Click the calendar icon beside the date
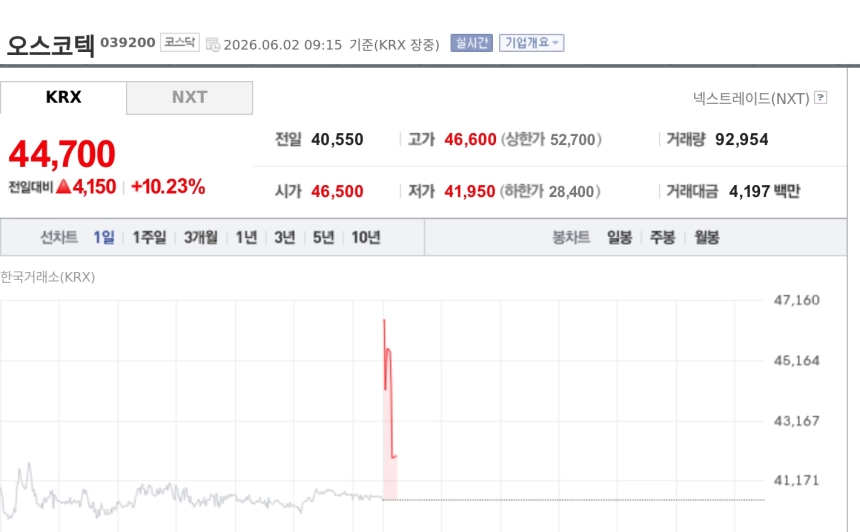This screenshot has width=860, height=532. pos(213,44)
